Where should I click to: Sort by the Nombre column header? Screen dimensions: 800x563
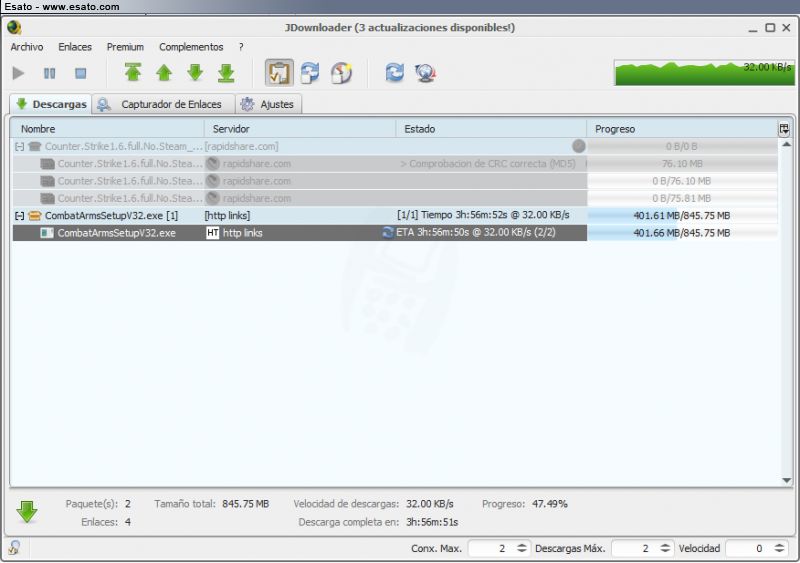(108, 129)
